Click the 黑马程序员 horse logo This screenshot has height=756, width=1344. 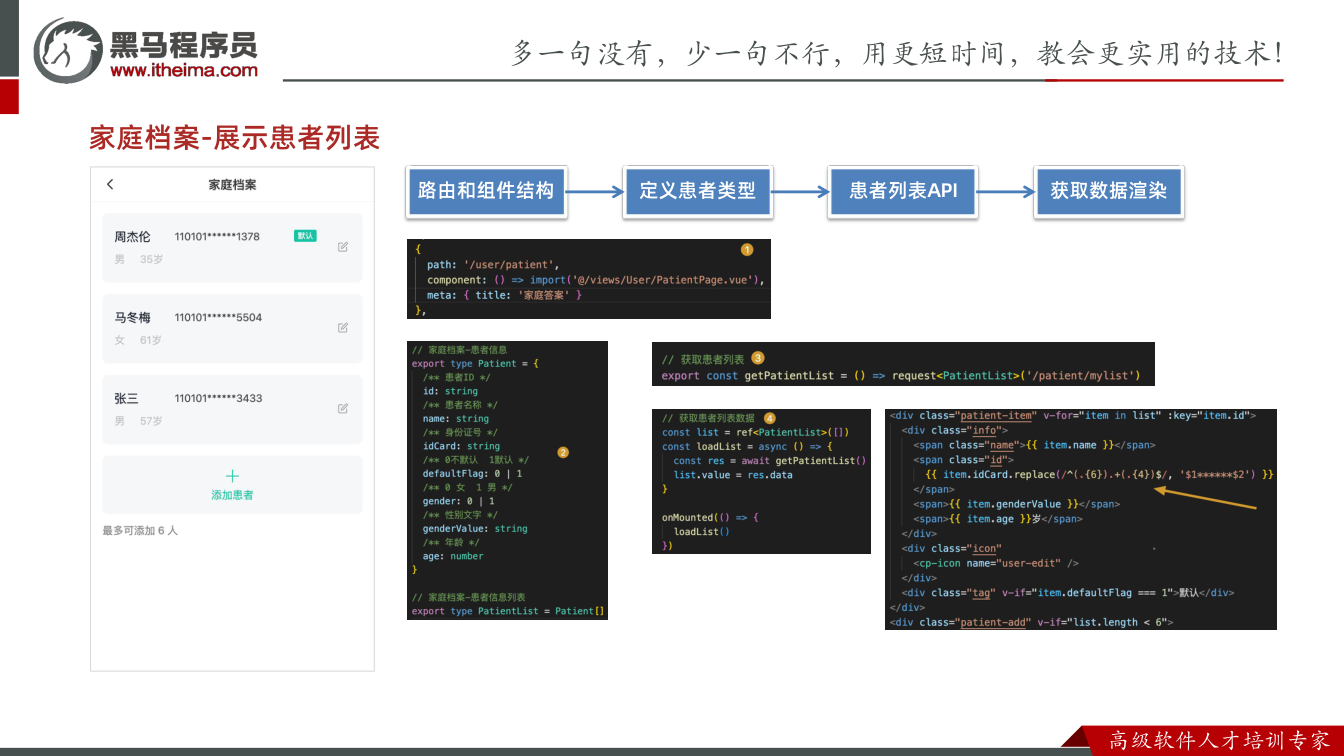click(x=68, y=50)
